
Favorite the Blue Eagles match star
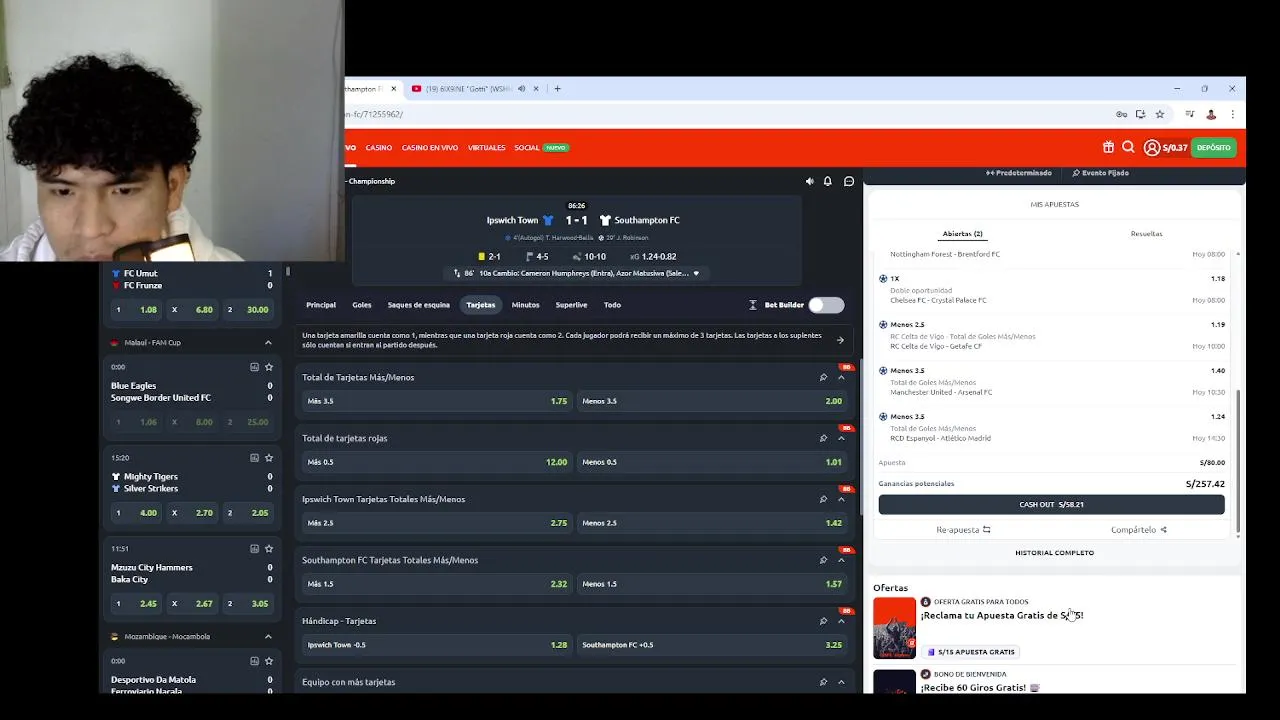[269, 367]
